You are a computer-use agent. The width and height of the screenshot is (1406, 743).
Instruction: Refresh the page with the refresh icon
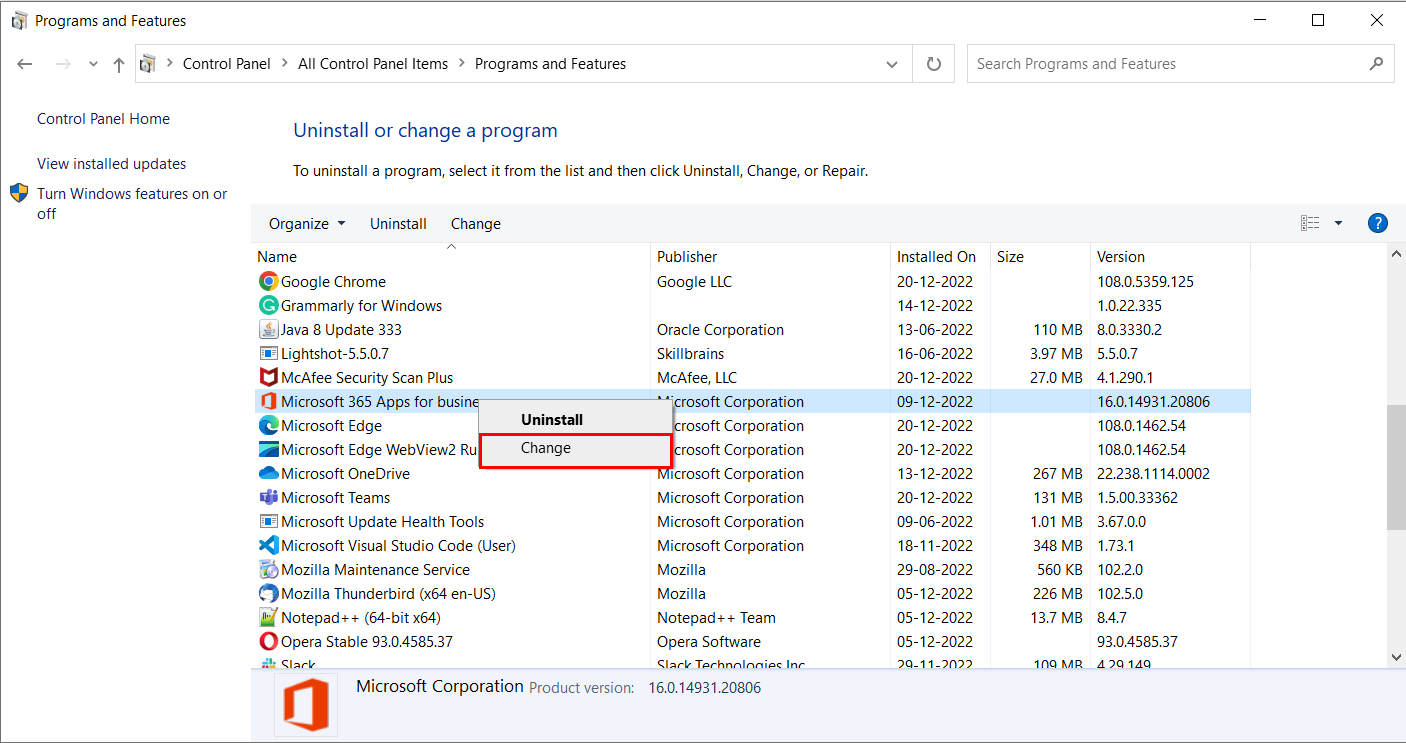coord(933,63)
